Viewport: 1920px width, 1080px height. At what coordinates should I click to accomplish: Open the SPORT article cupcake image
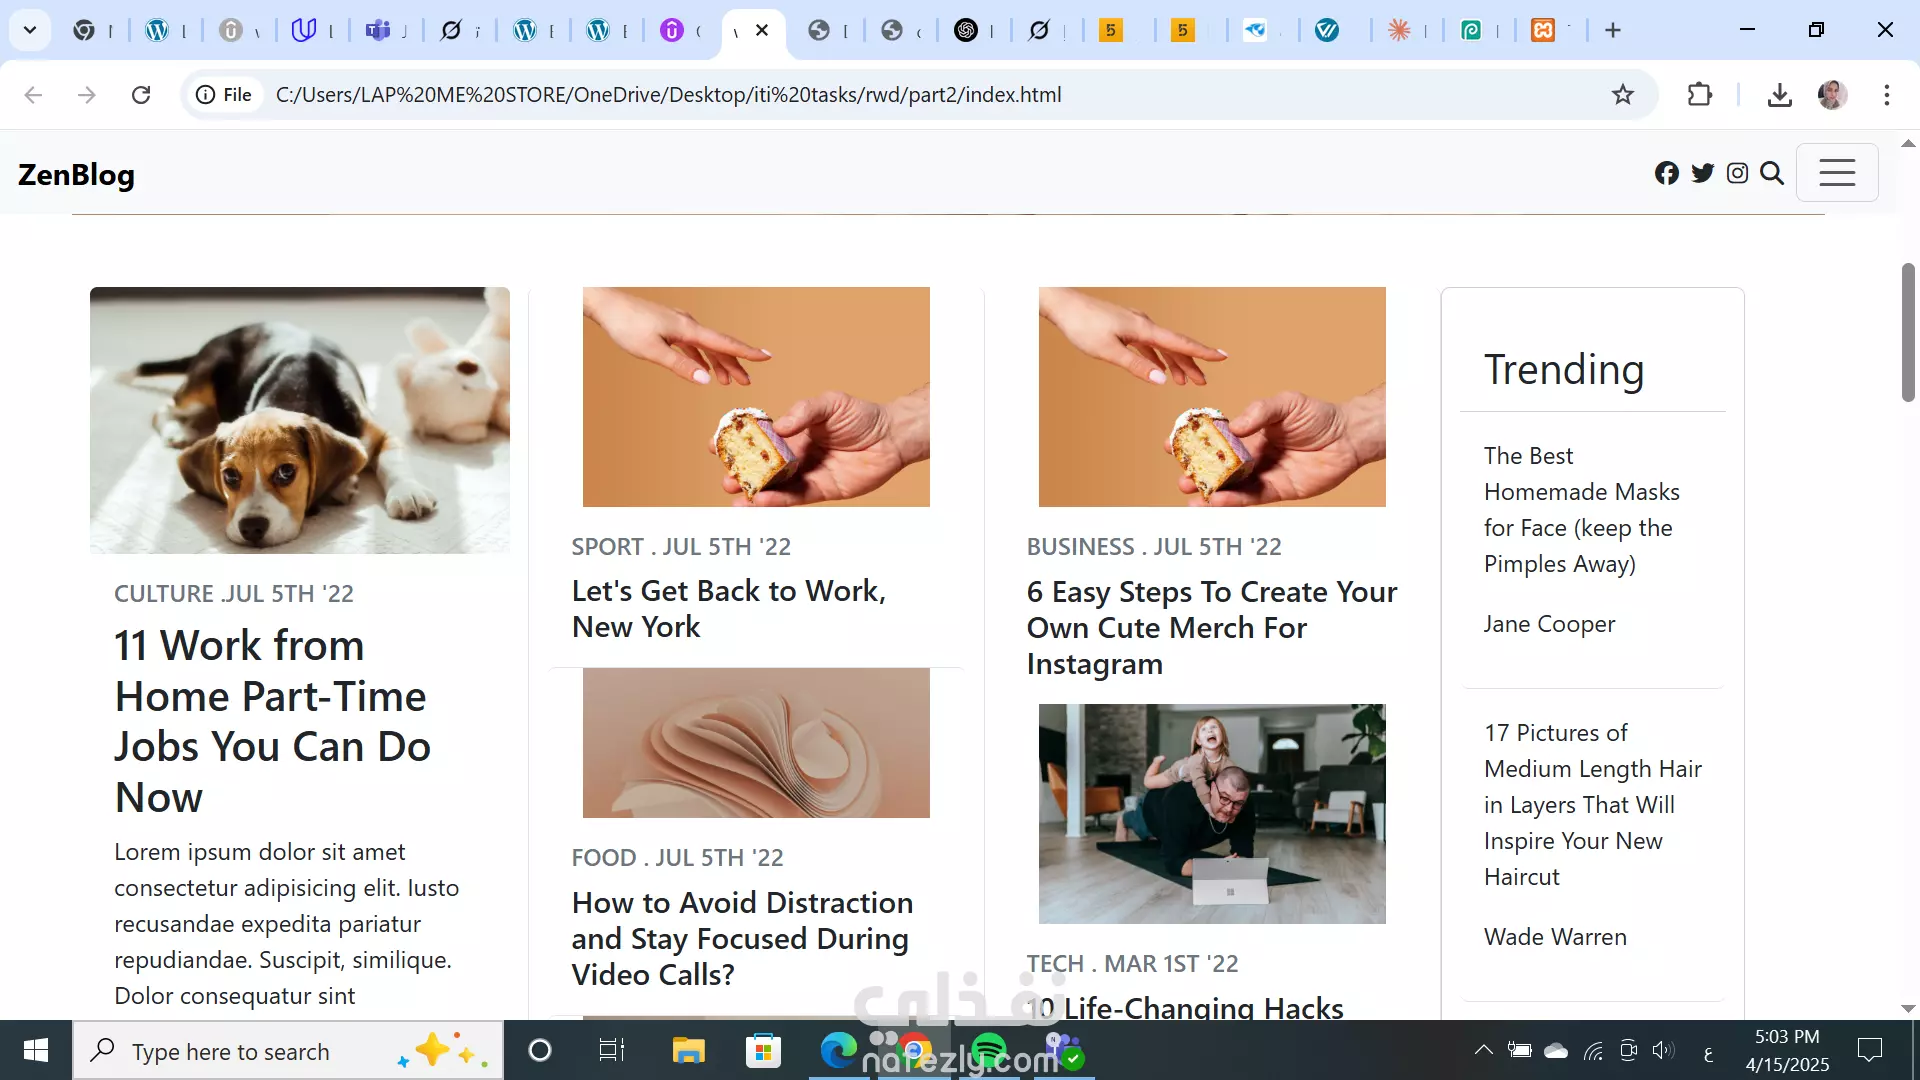[756, 397]
